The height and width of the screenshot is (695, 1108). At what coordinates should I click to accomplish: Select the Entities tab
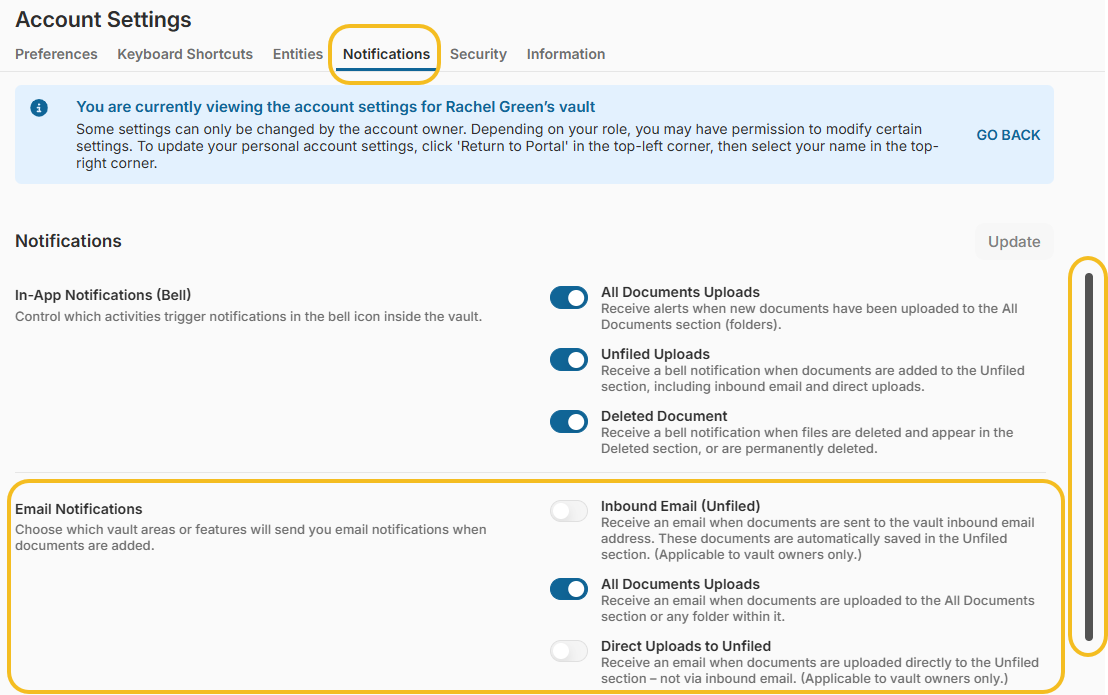click(297, 54)
